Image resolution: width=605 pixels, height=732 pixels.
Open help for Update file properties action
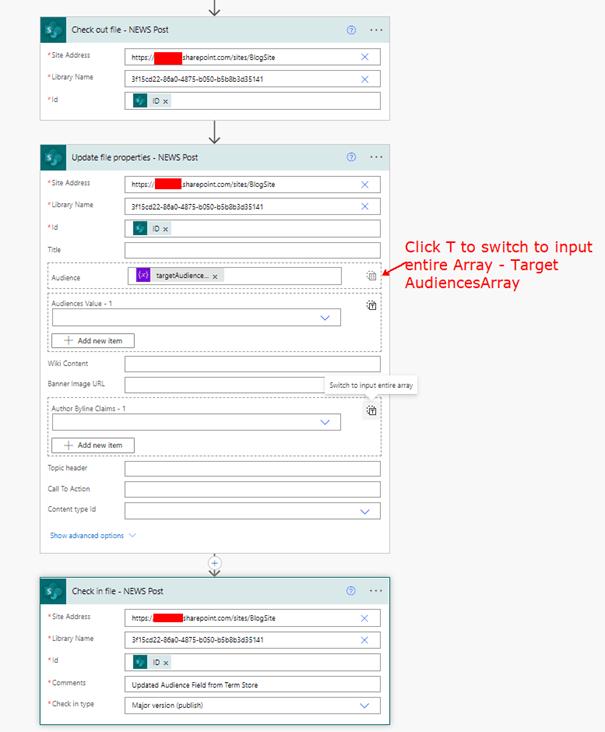(x=351, y=157)
